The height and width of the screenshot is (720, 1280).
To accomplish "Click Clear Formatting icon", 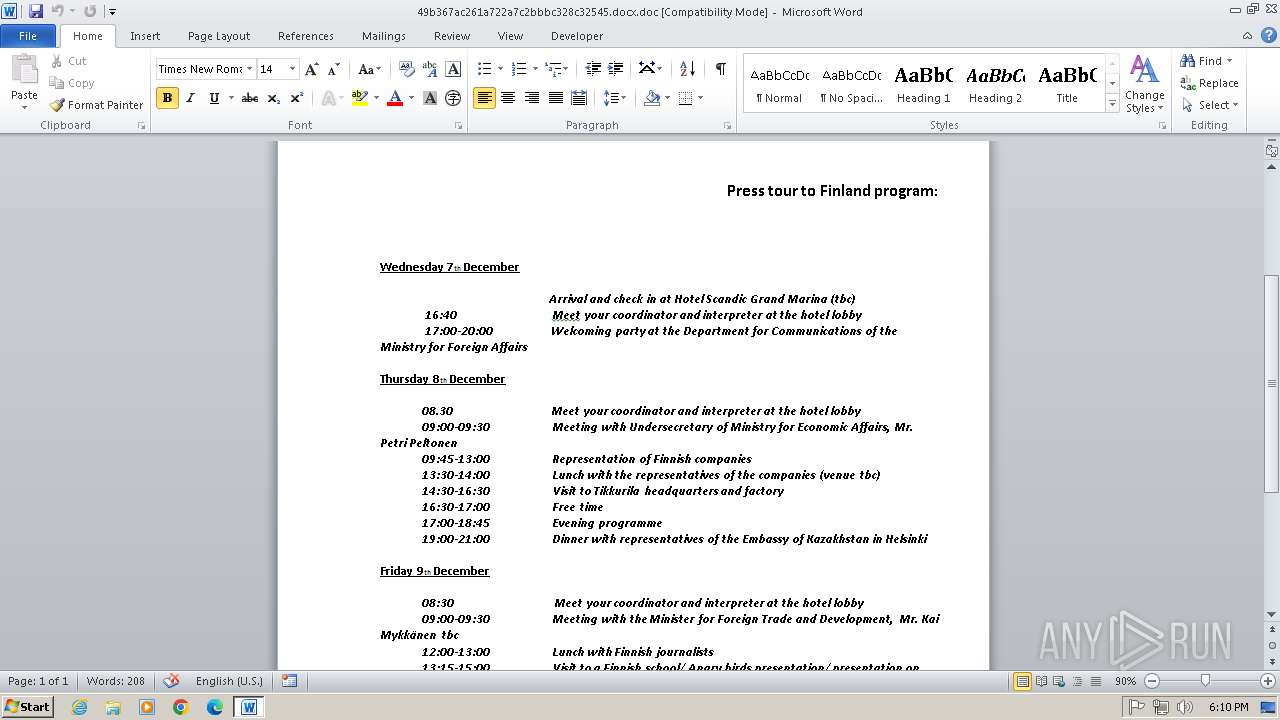I will (407, 69).
